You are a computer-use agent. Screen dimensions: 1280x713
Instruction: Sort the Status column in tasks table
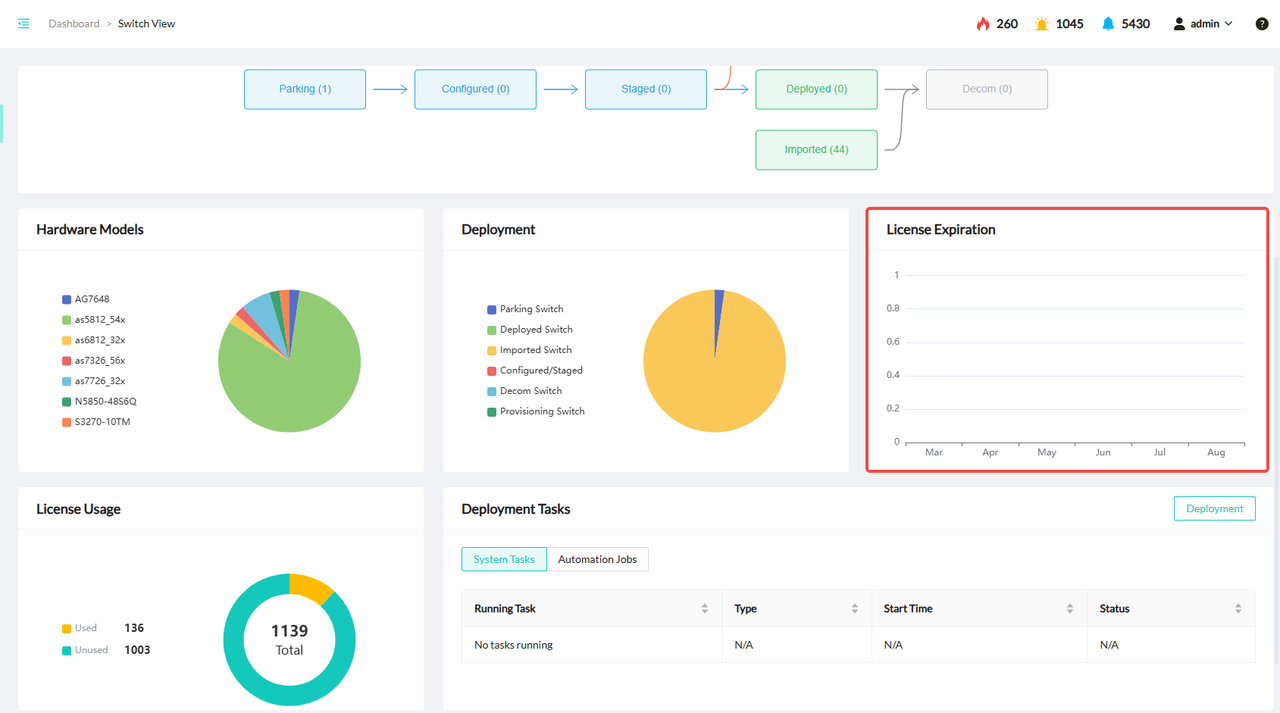coord(1238,609)
